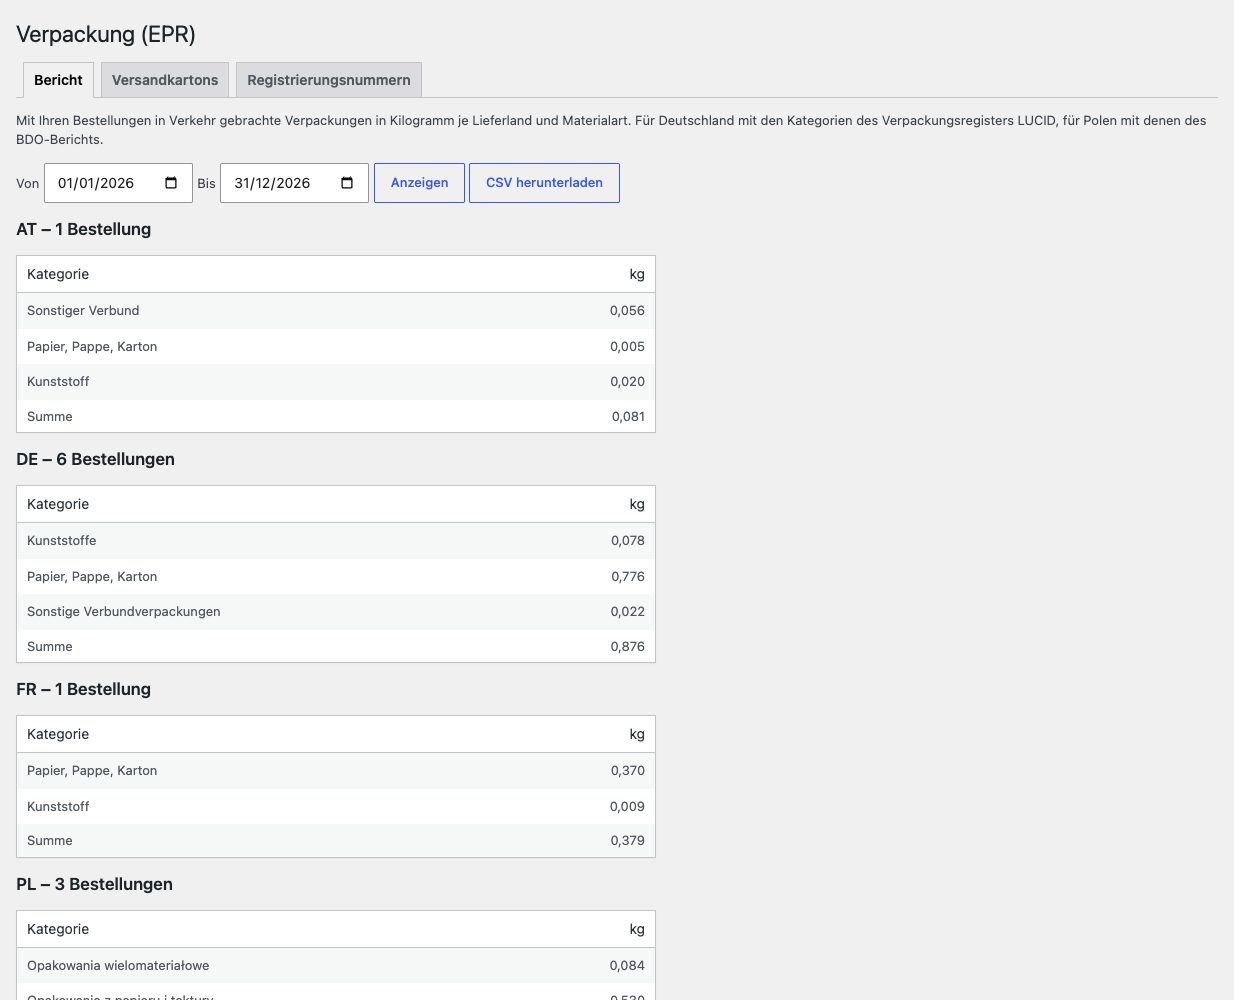
Task: Switch to the Bericht tab
Action: click(58, 80)
